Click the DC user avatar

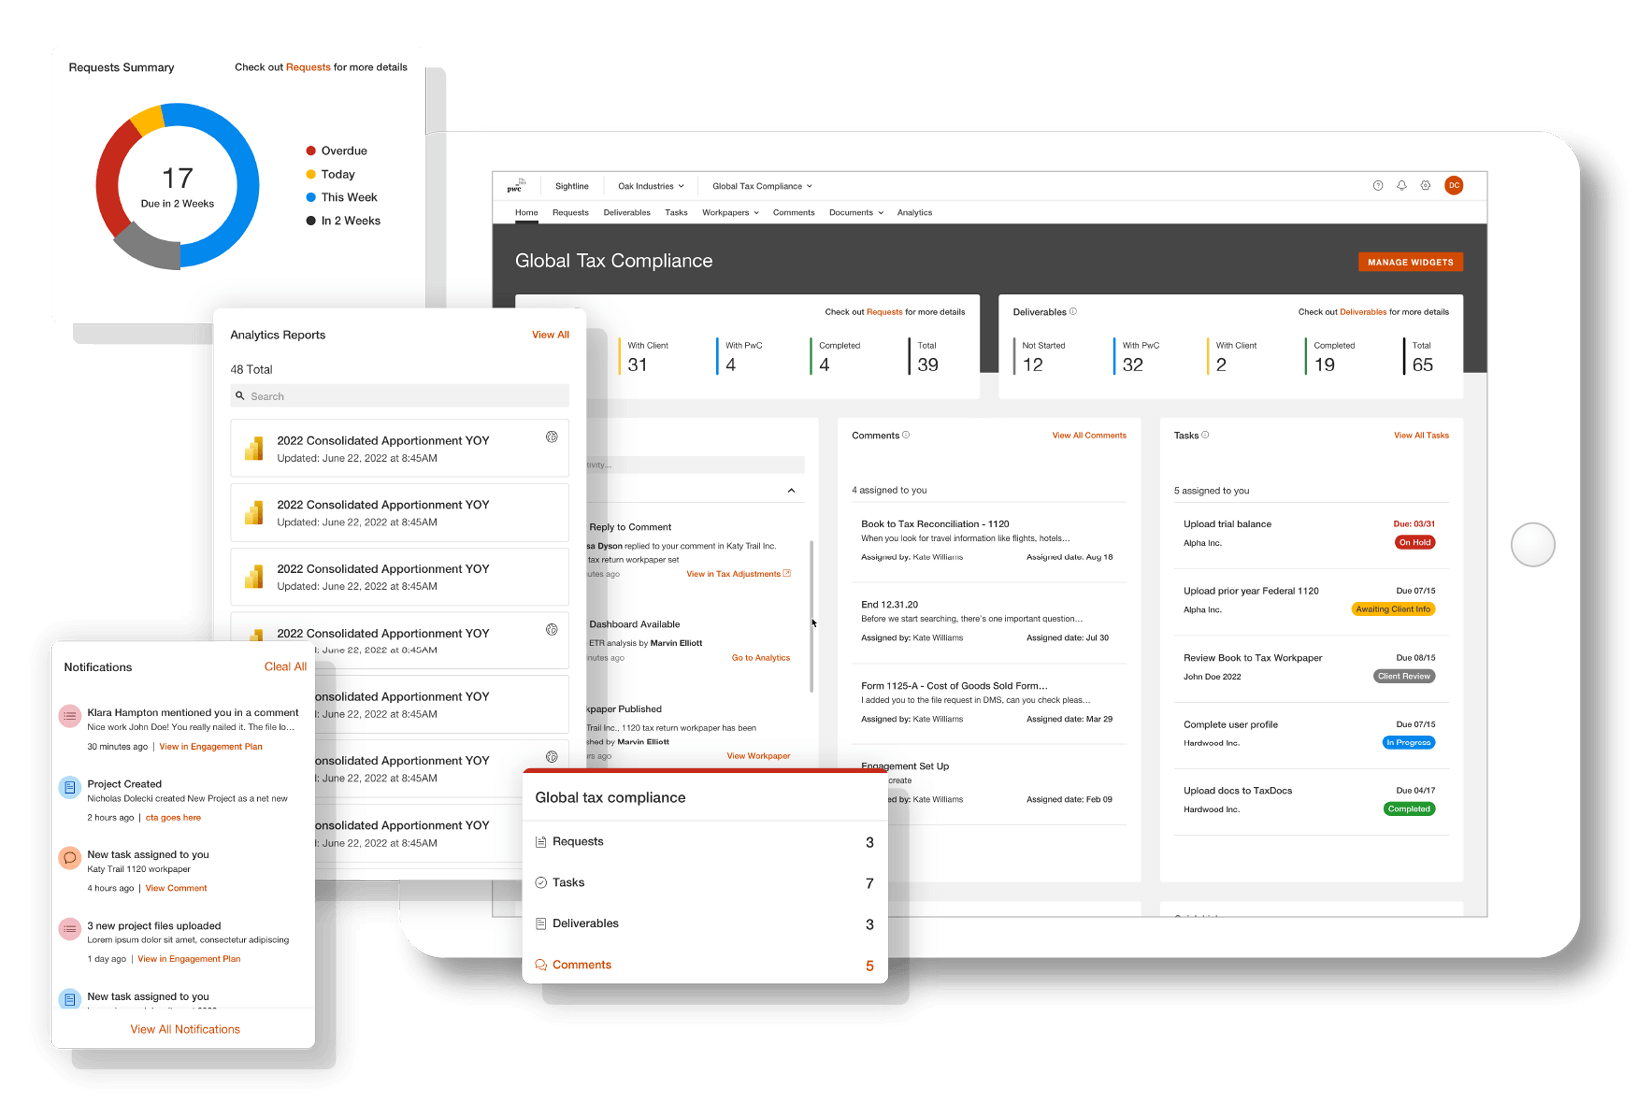coord(1454,186)
